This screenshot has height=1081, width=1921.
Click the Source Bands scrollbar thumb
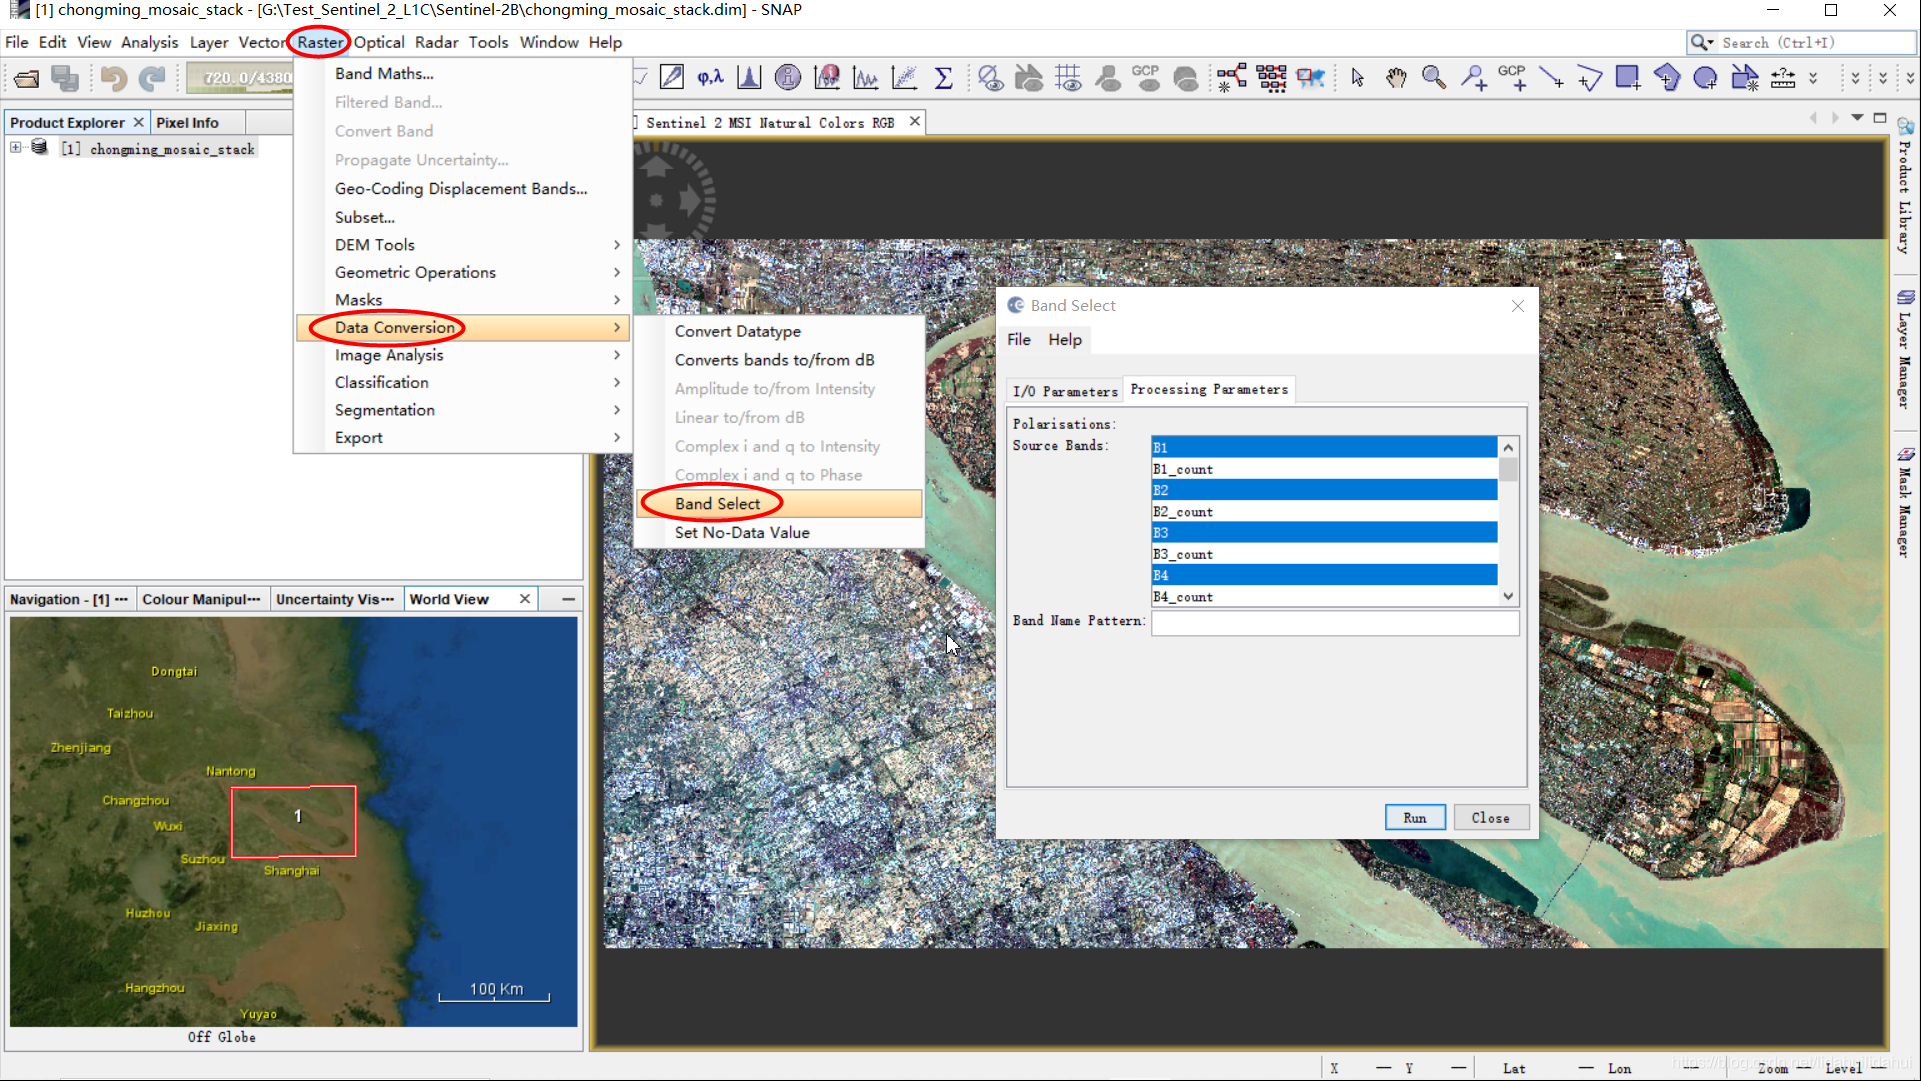(x=1508, y=470)
